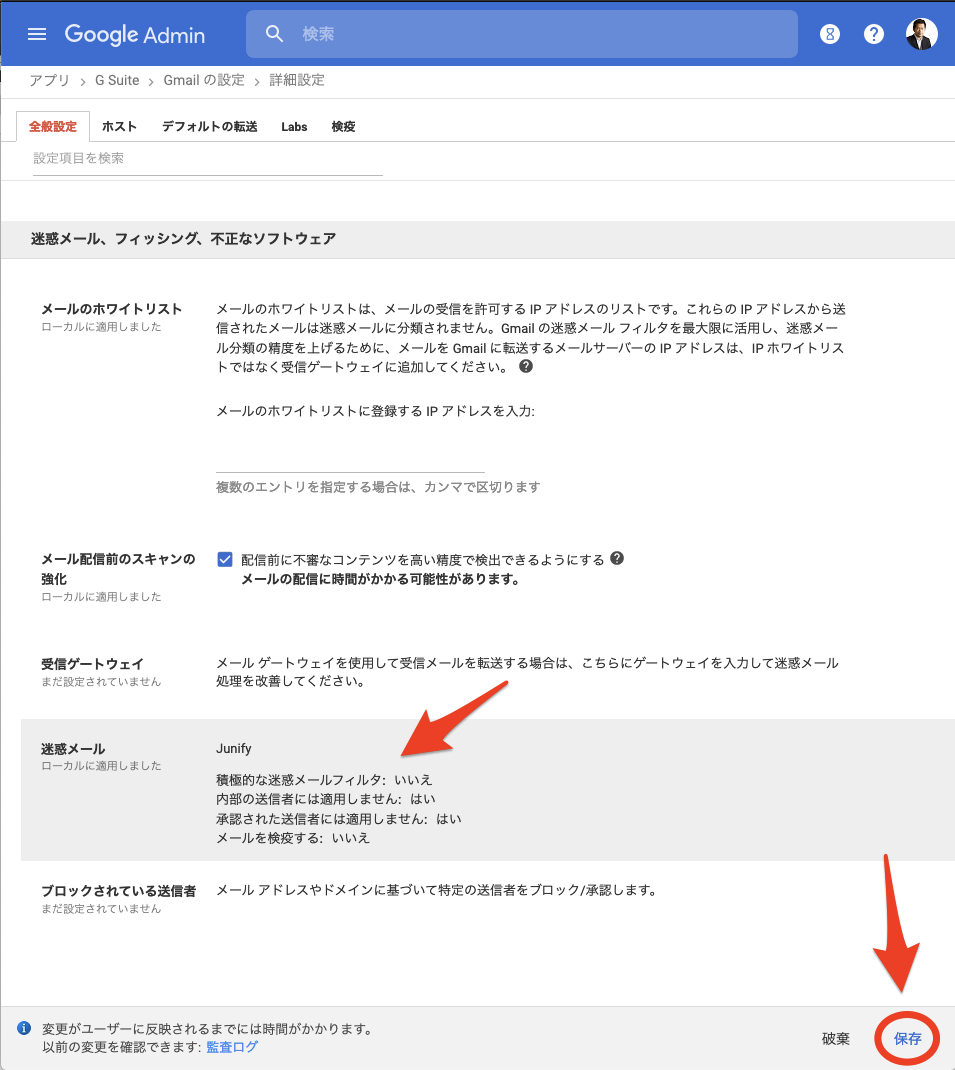Toggle the enhanced pre-delivery scanning checkbox

[225, 560]
